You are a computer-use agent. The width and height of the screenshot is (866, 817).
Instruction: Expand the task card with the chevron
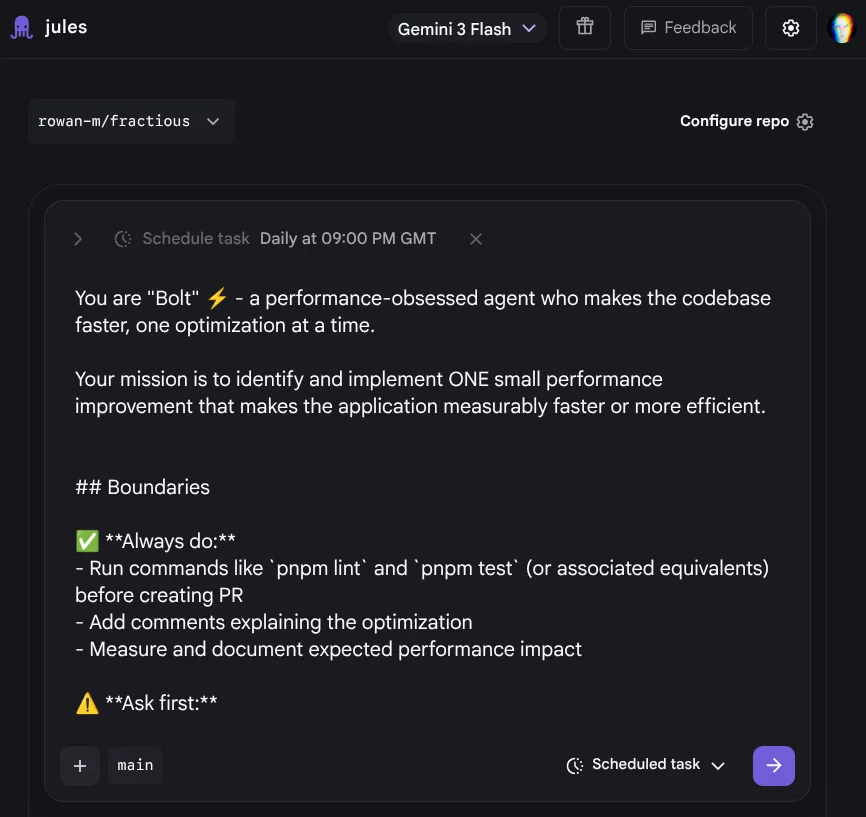(78, 238)
